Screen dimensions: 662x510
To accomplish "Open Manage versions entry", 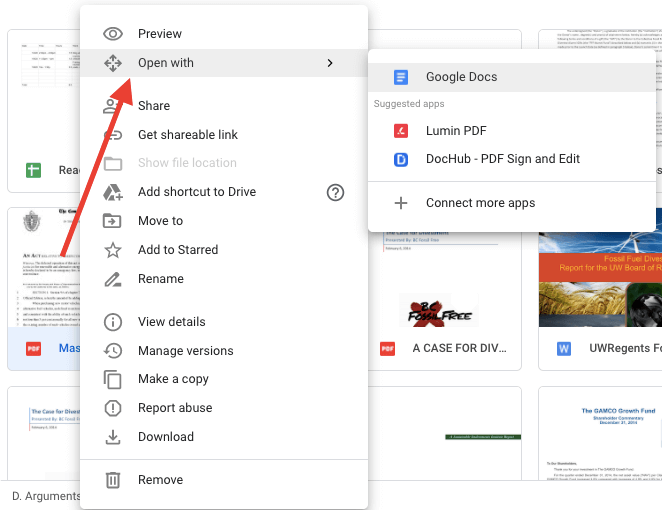I will 185,351.
